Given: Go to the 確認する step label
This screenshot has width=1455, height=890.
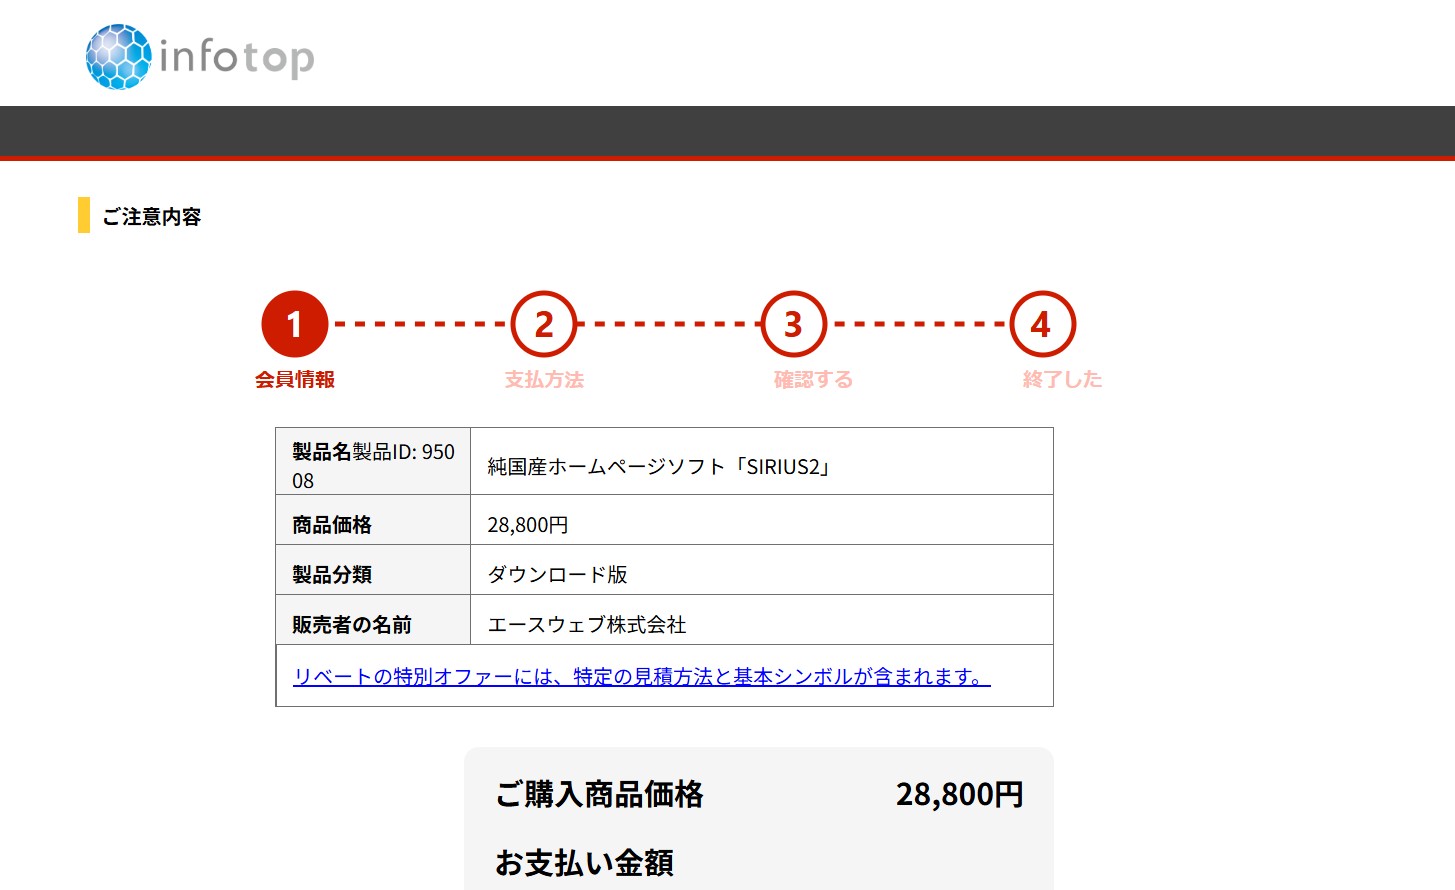Looking at the screenshot, I should pos(813,379).
